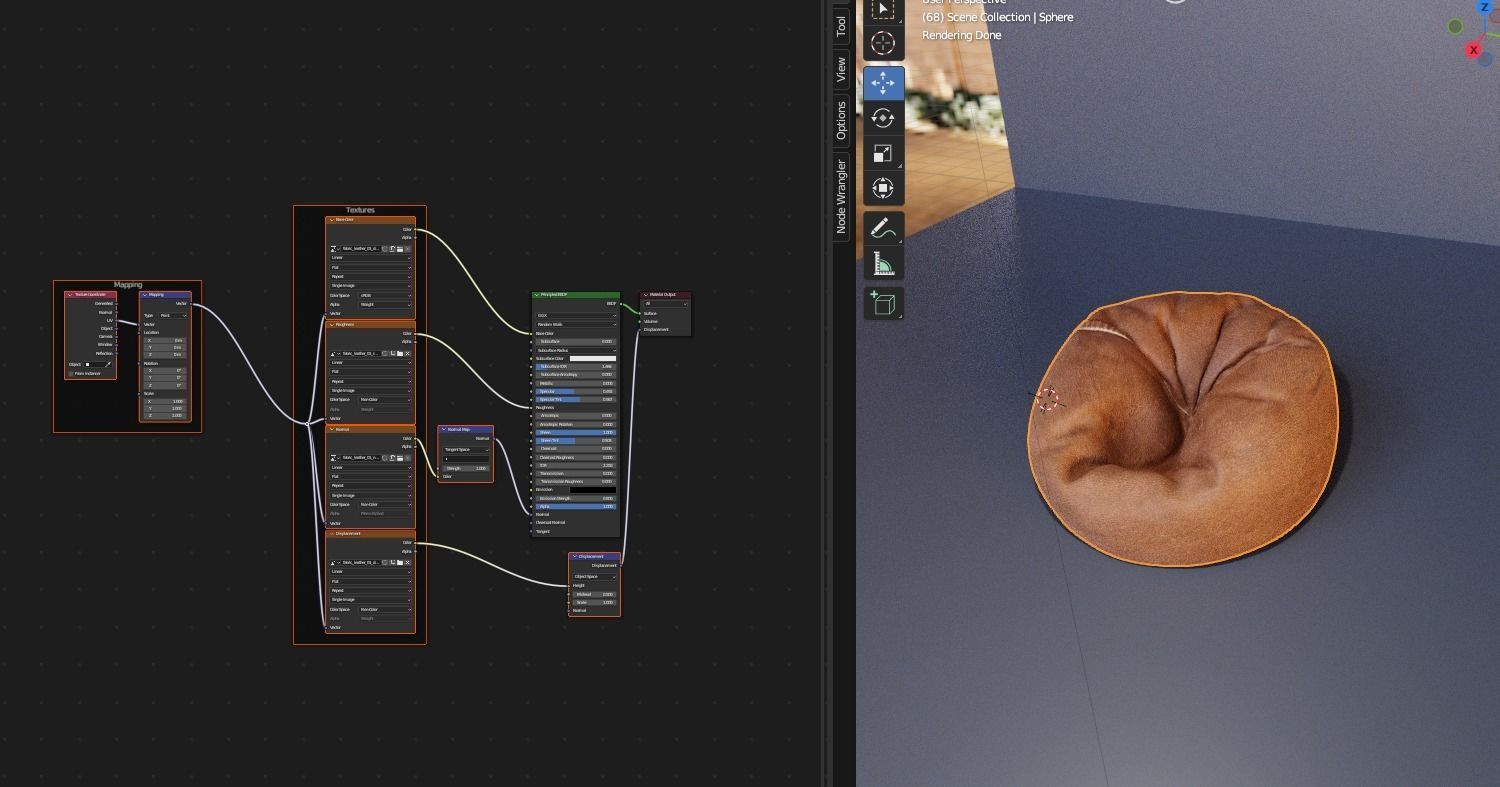Open the image folder in Base Color node
The height and width of the screenshot is (787, 1500).
point(400,249)
